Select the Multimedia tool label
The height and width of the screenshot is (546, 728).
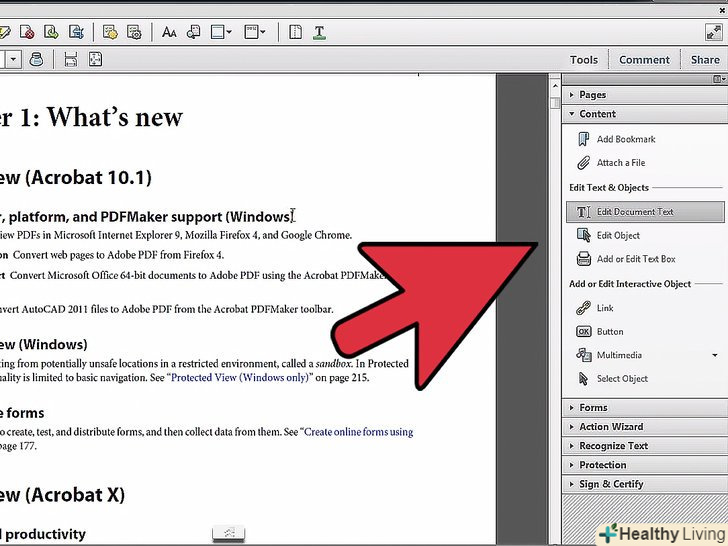click(619, 355)
